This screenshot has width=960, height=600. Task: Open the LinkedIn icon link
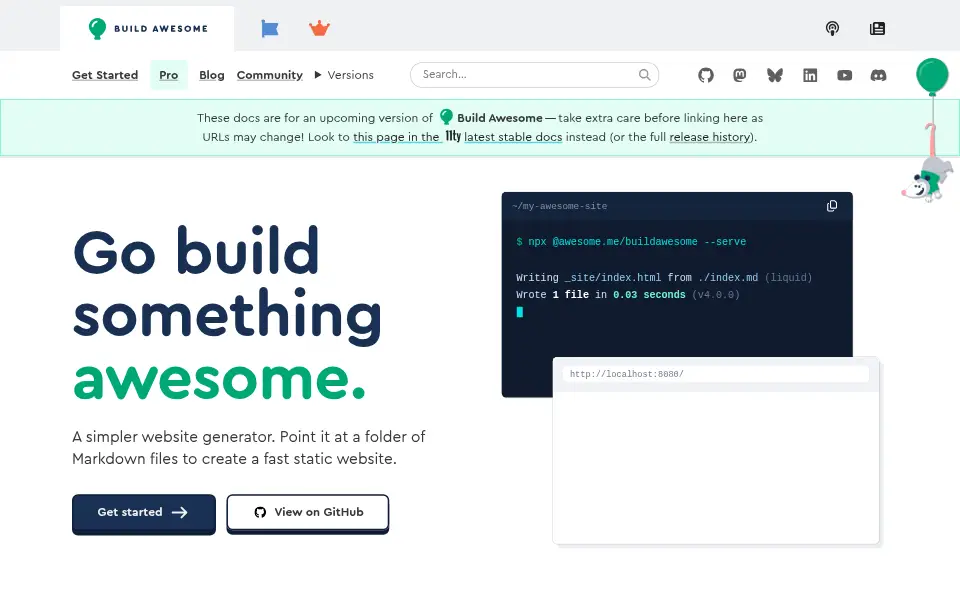click(x=810, y=75)
